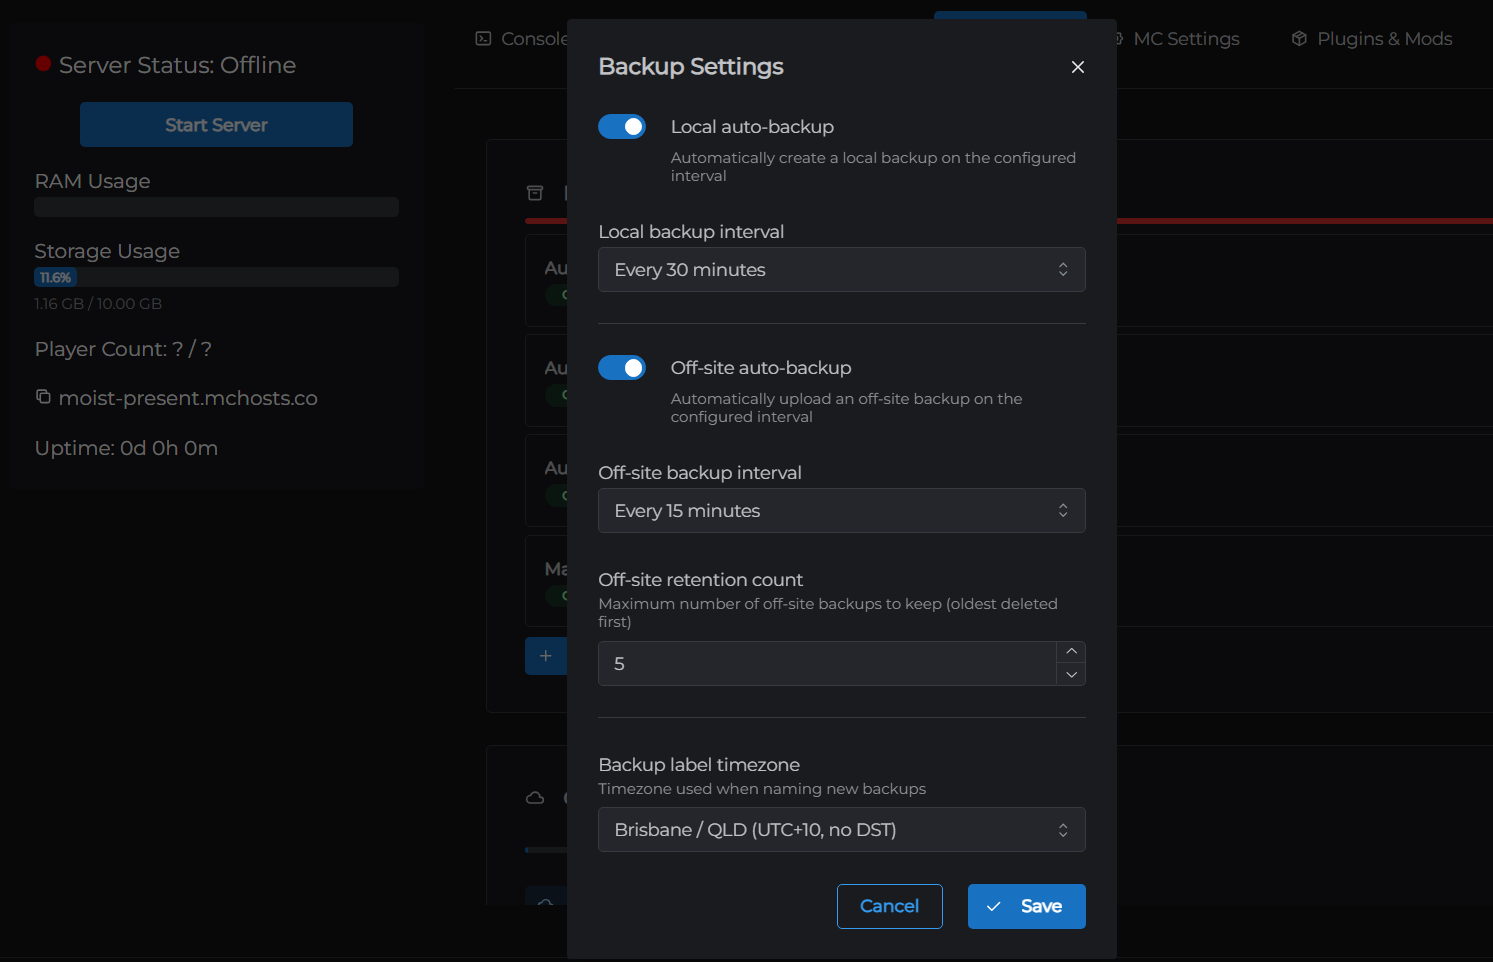
Task: Click the Console terminal icon
Action: (483, 39)
